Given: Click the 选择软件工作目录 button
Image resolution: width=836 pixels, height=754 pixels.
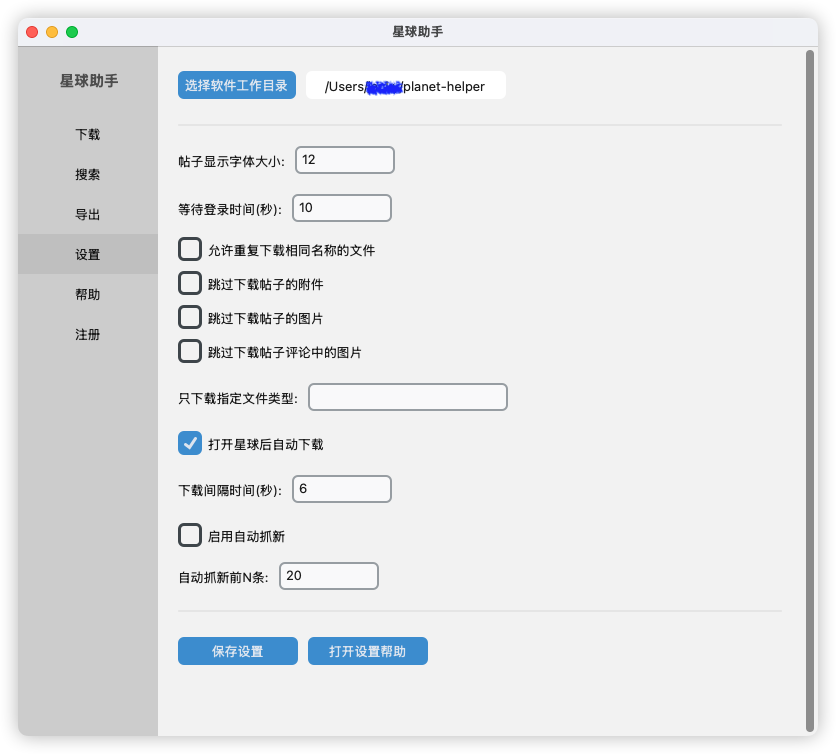Looking at the screenshot, I should click(x=237, y=86).
